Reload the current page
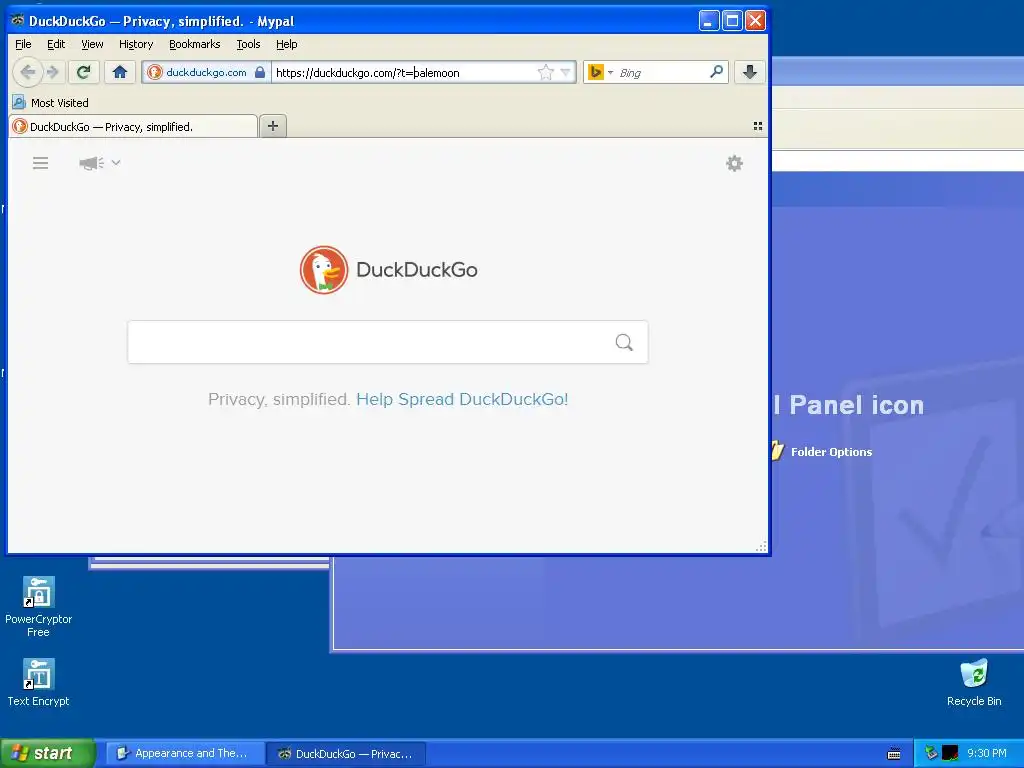The width and height of the screenshot is (1024, 768). pos(84,72)
